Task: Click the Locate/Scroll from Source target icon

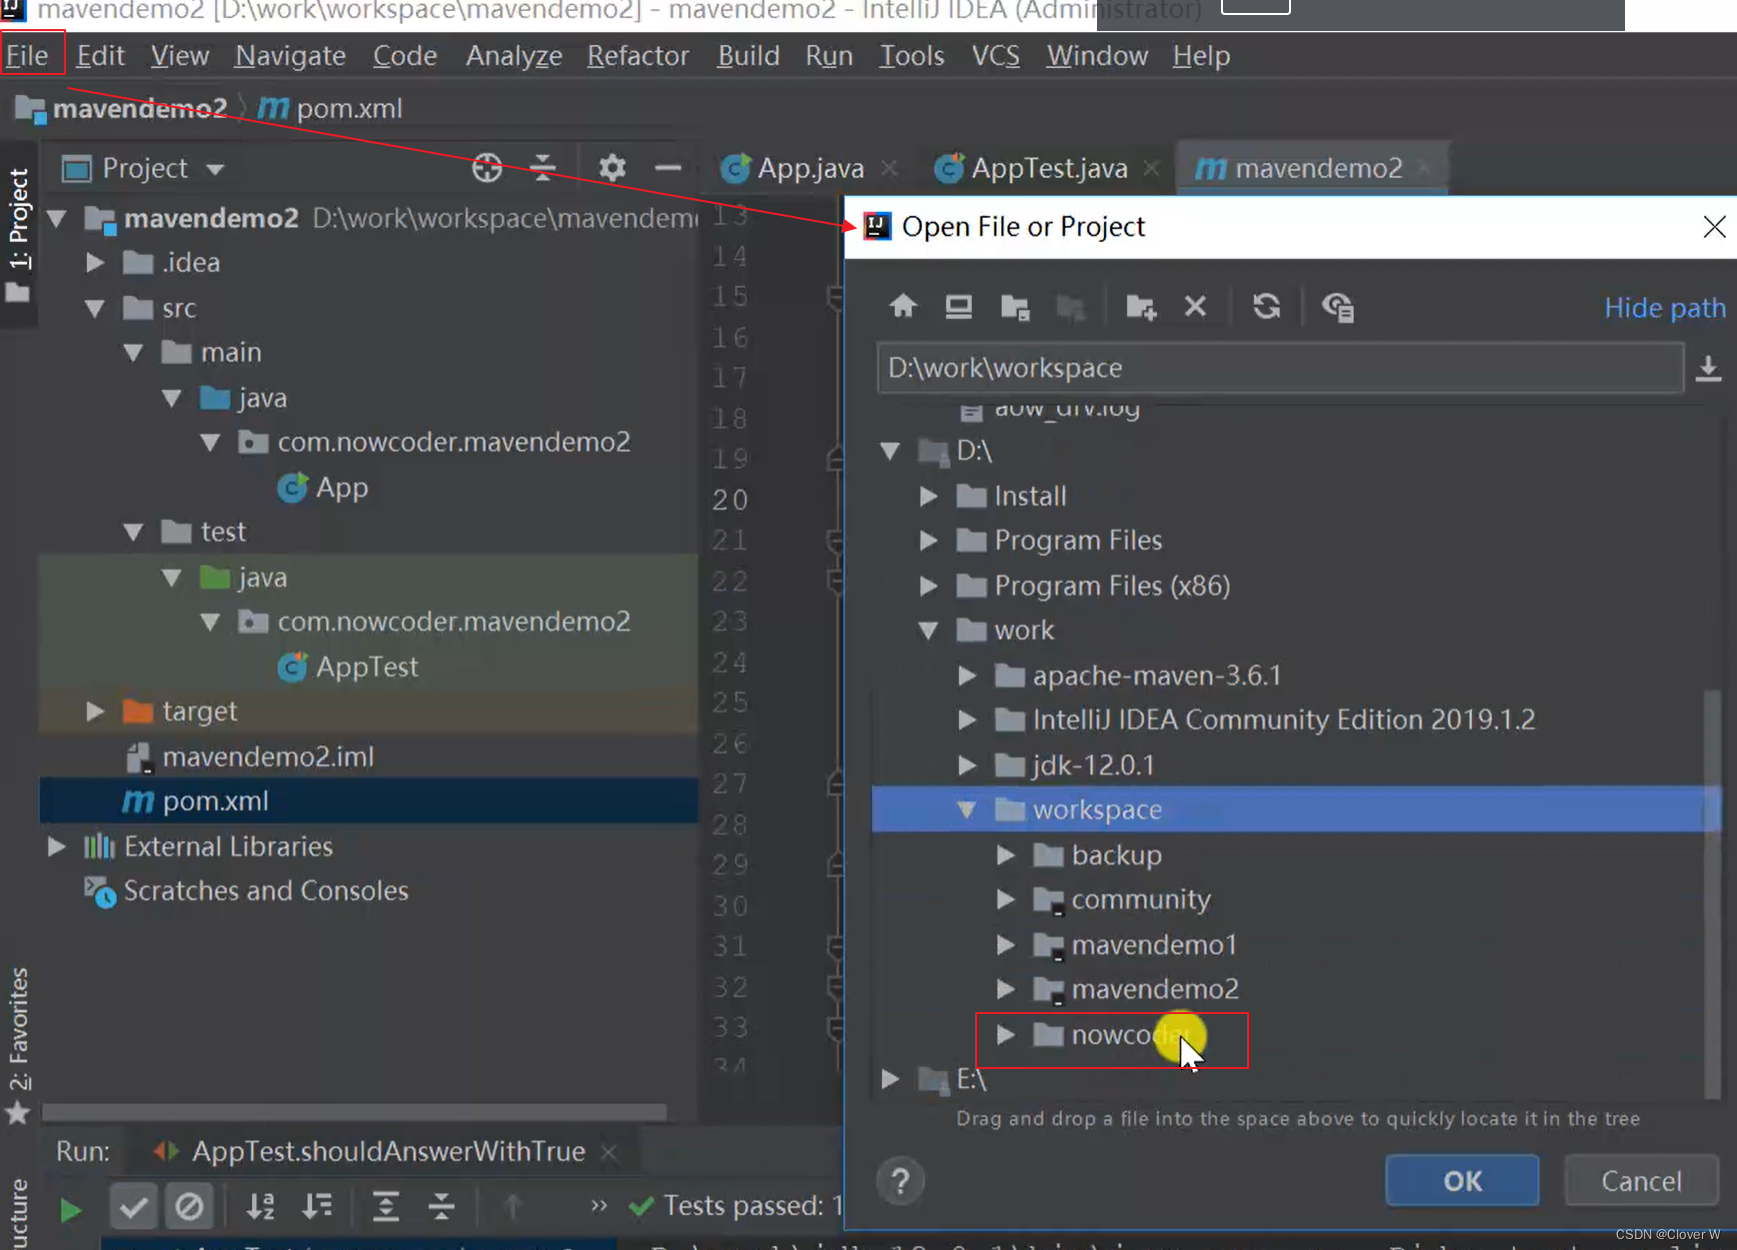Action: (487, 168)
